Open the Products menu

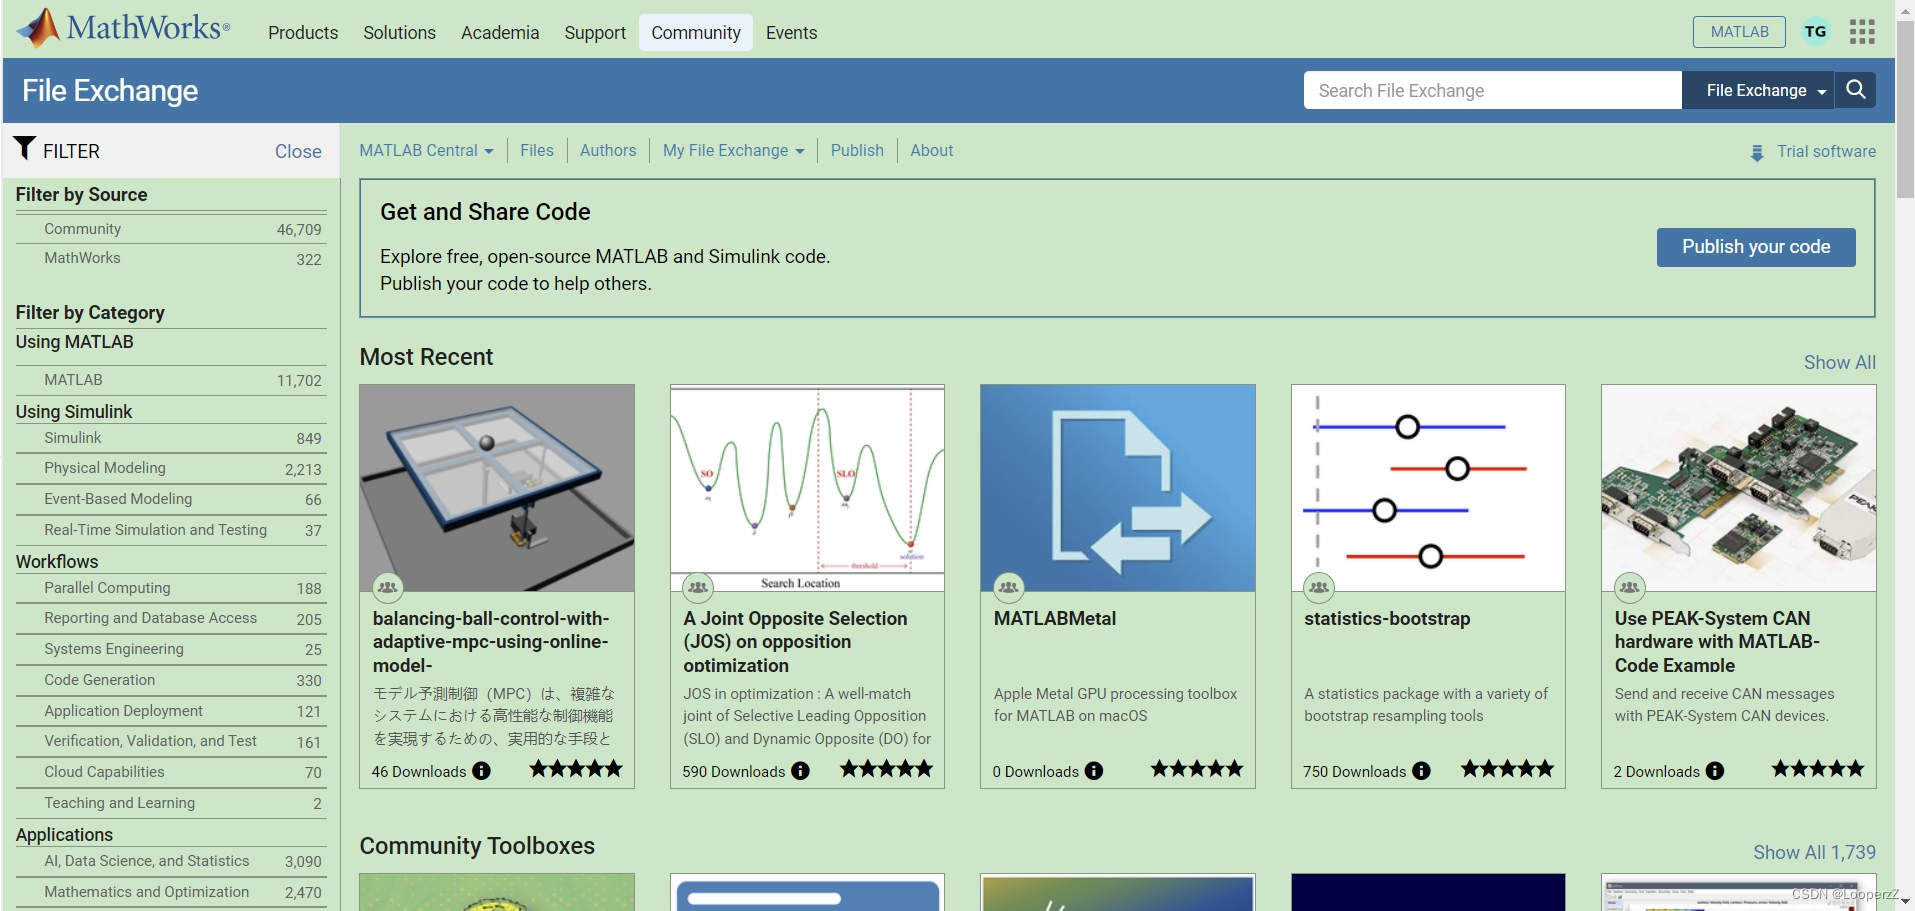[x=303, y=33]
